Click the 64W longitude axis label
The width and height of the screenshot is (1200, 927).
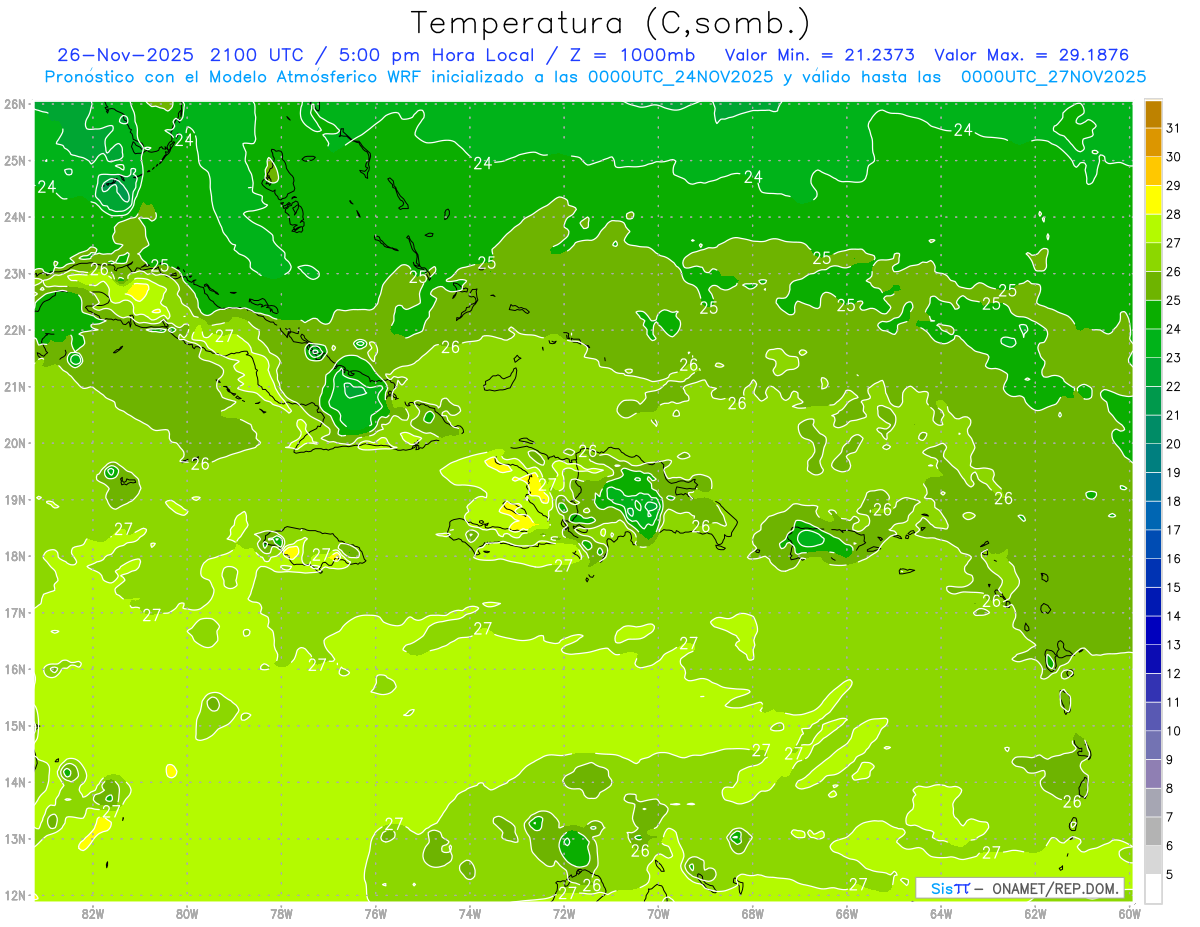941,913
